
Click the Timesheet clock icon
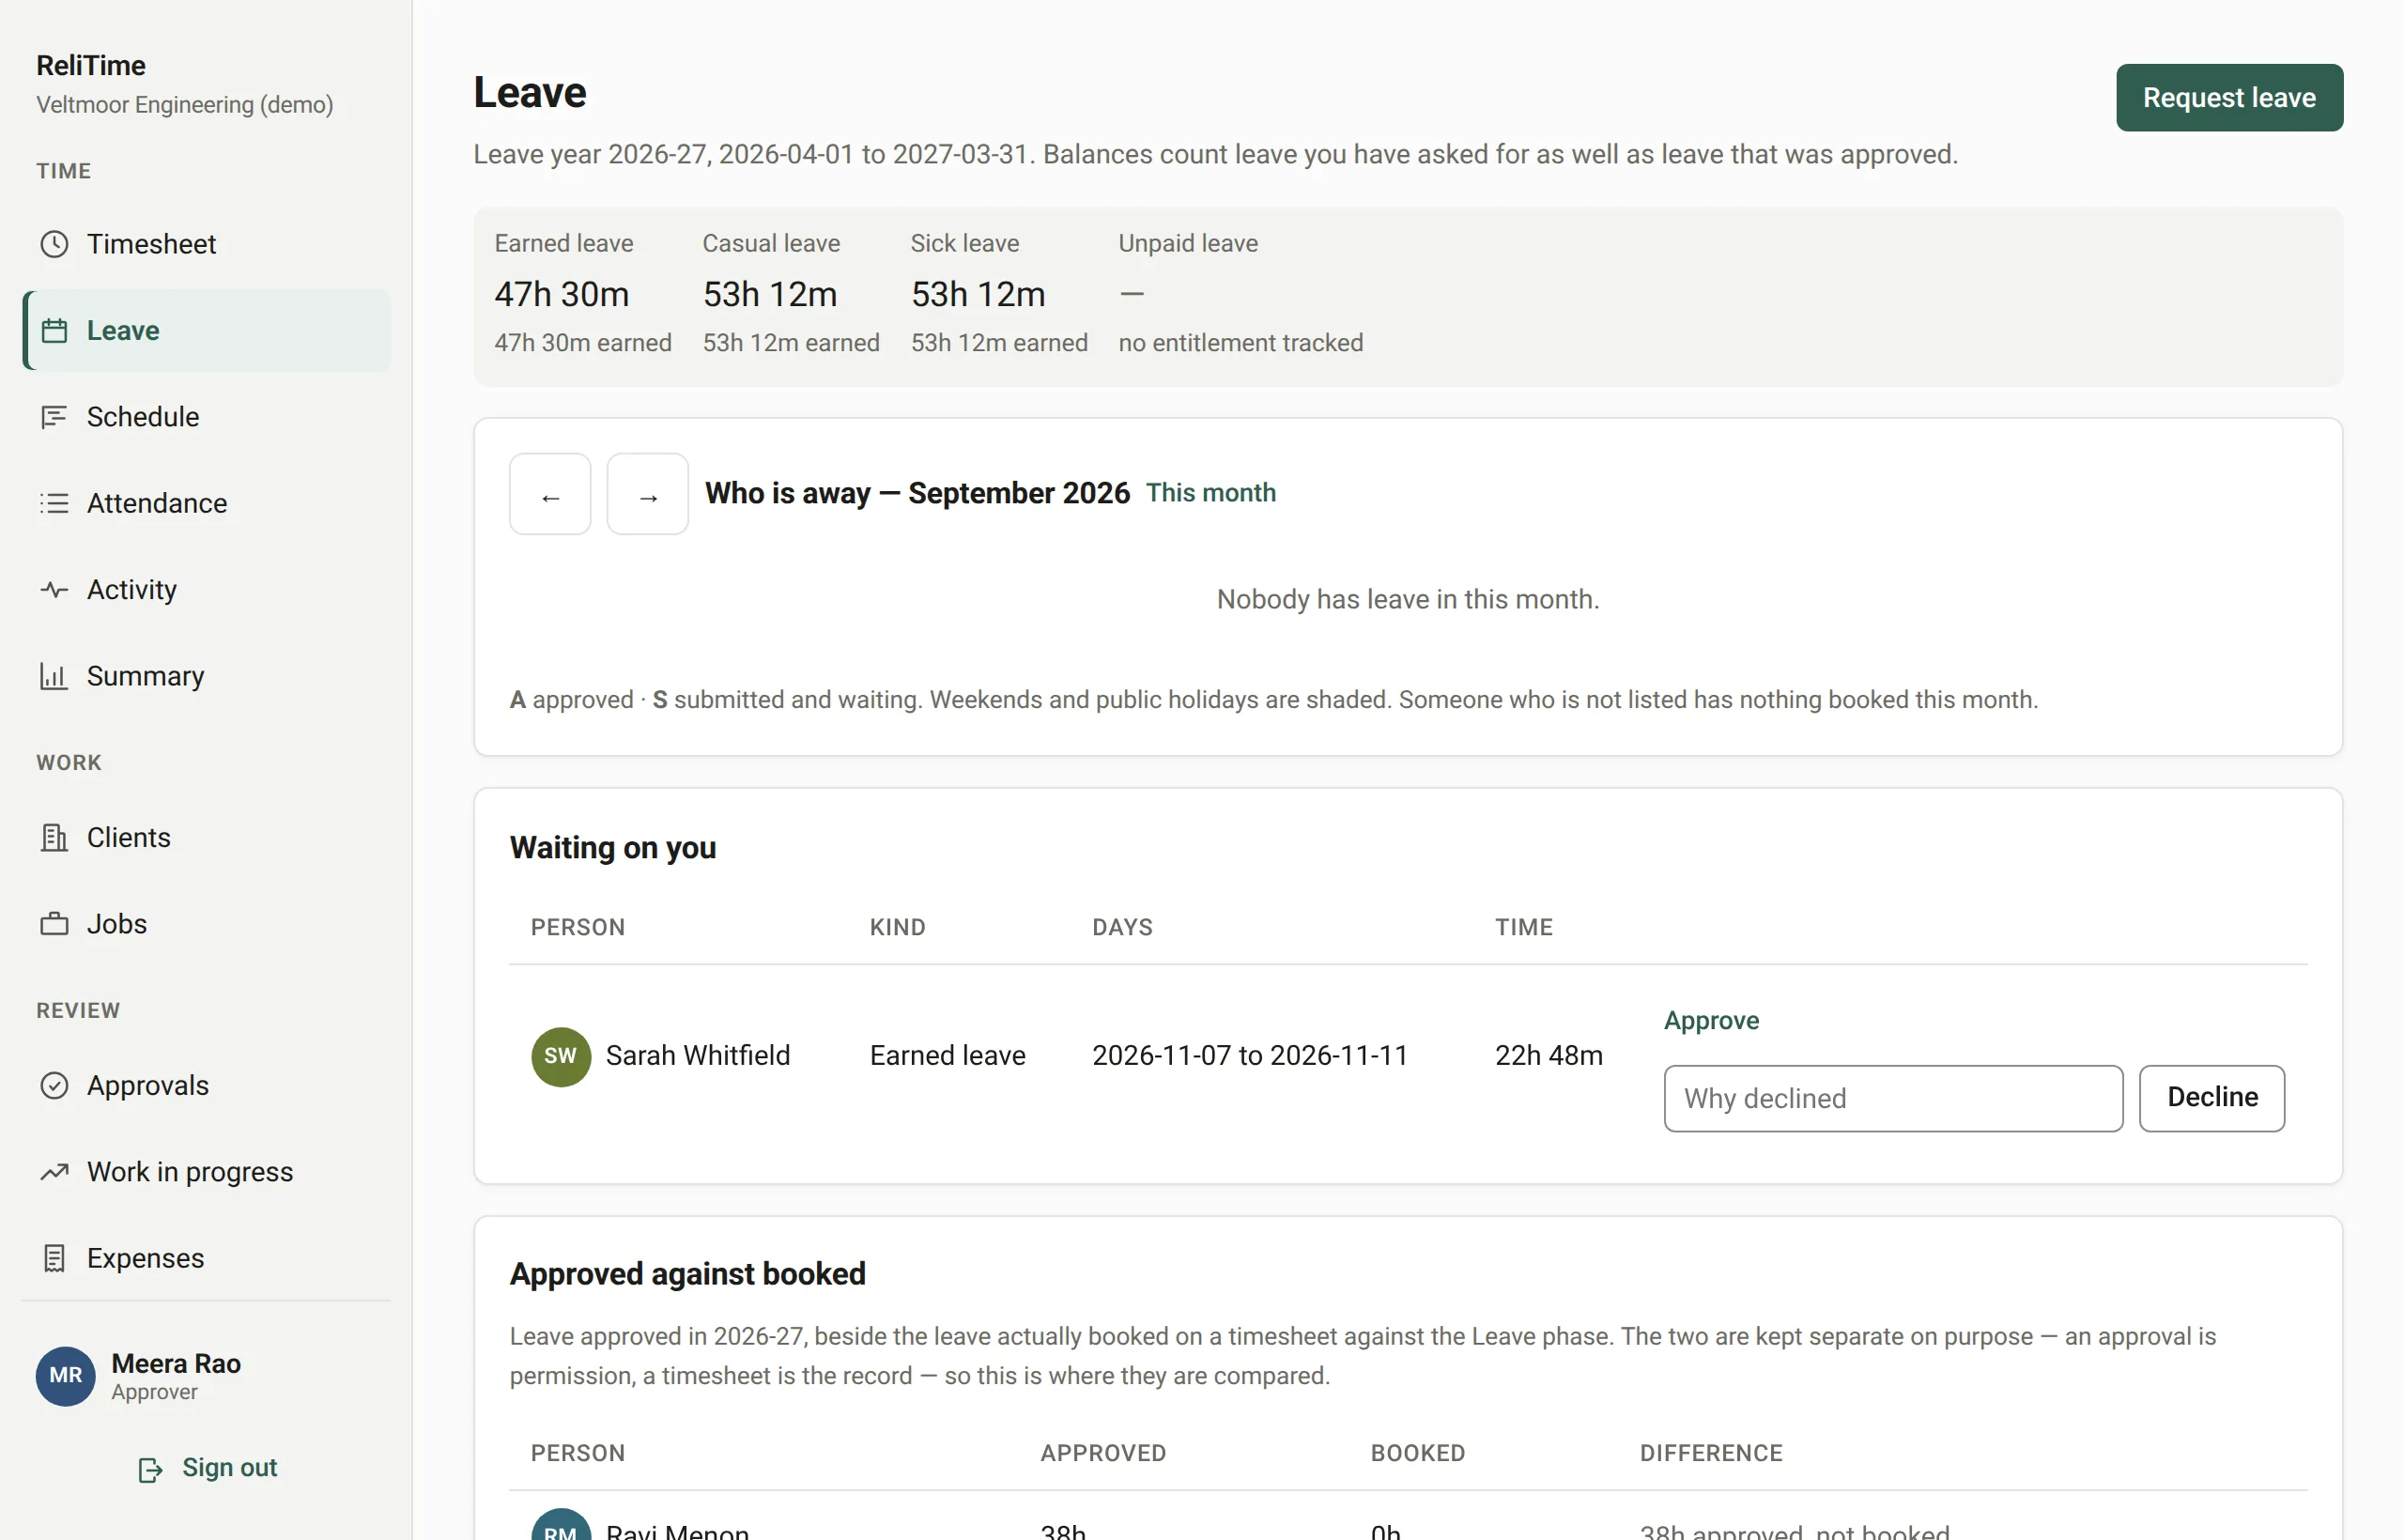54,244
